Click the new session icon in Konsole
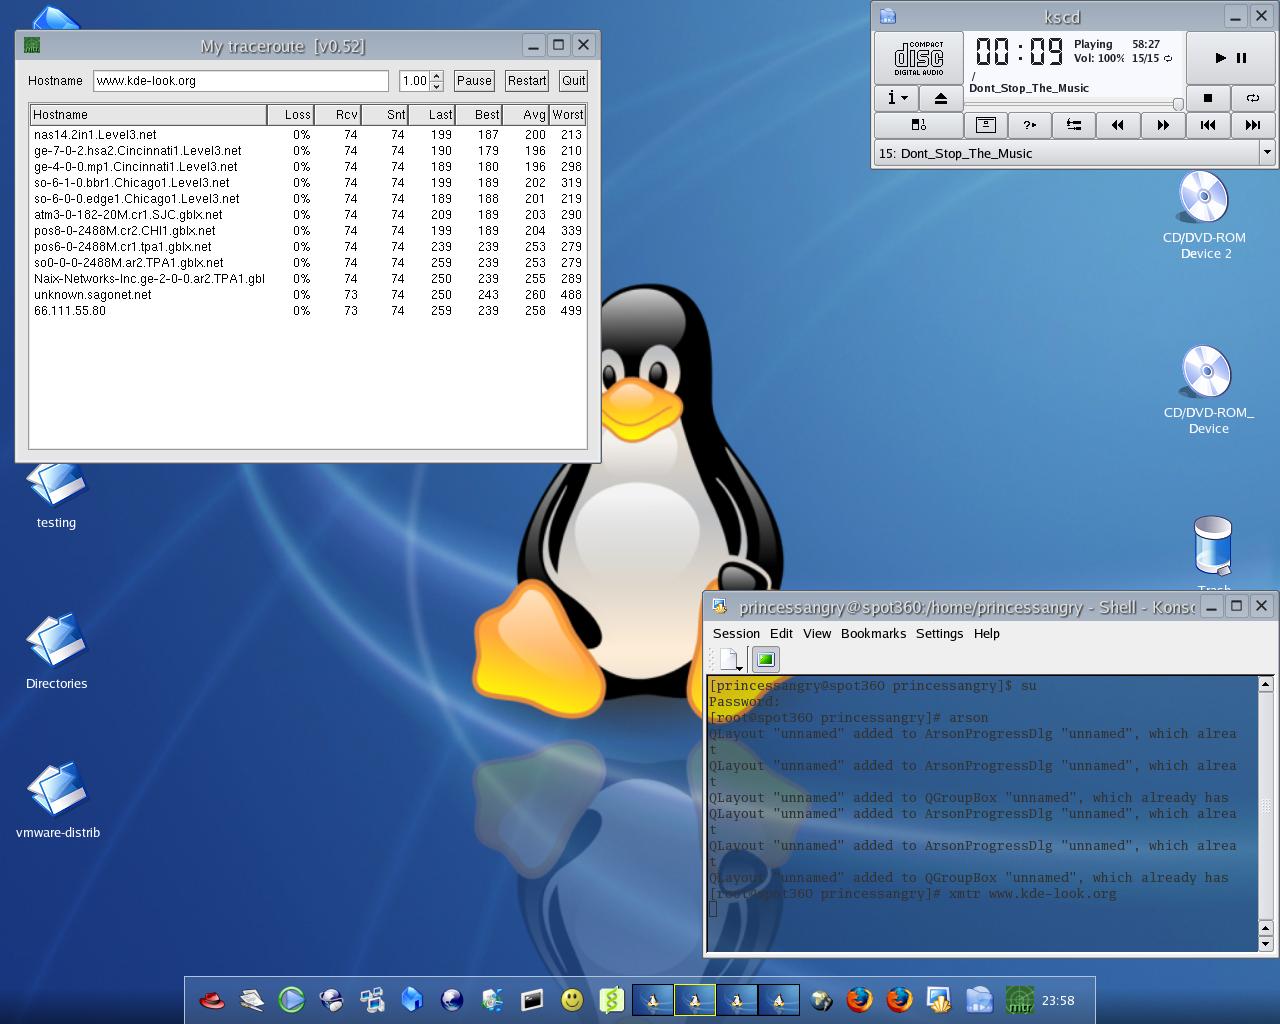Image resolution: width=1280 pixels, height=1024 pixels. tap(730, 659)
